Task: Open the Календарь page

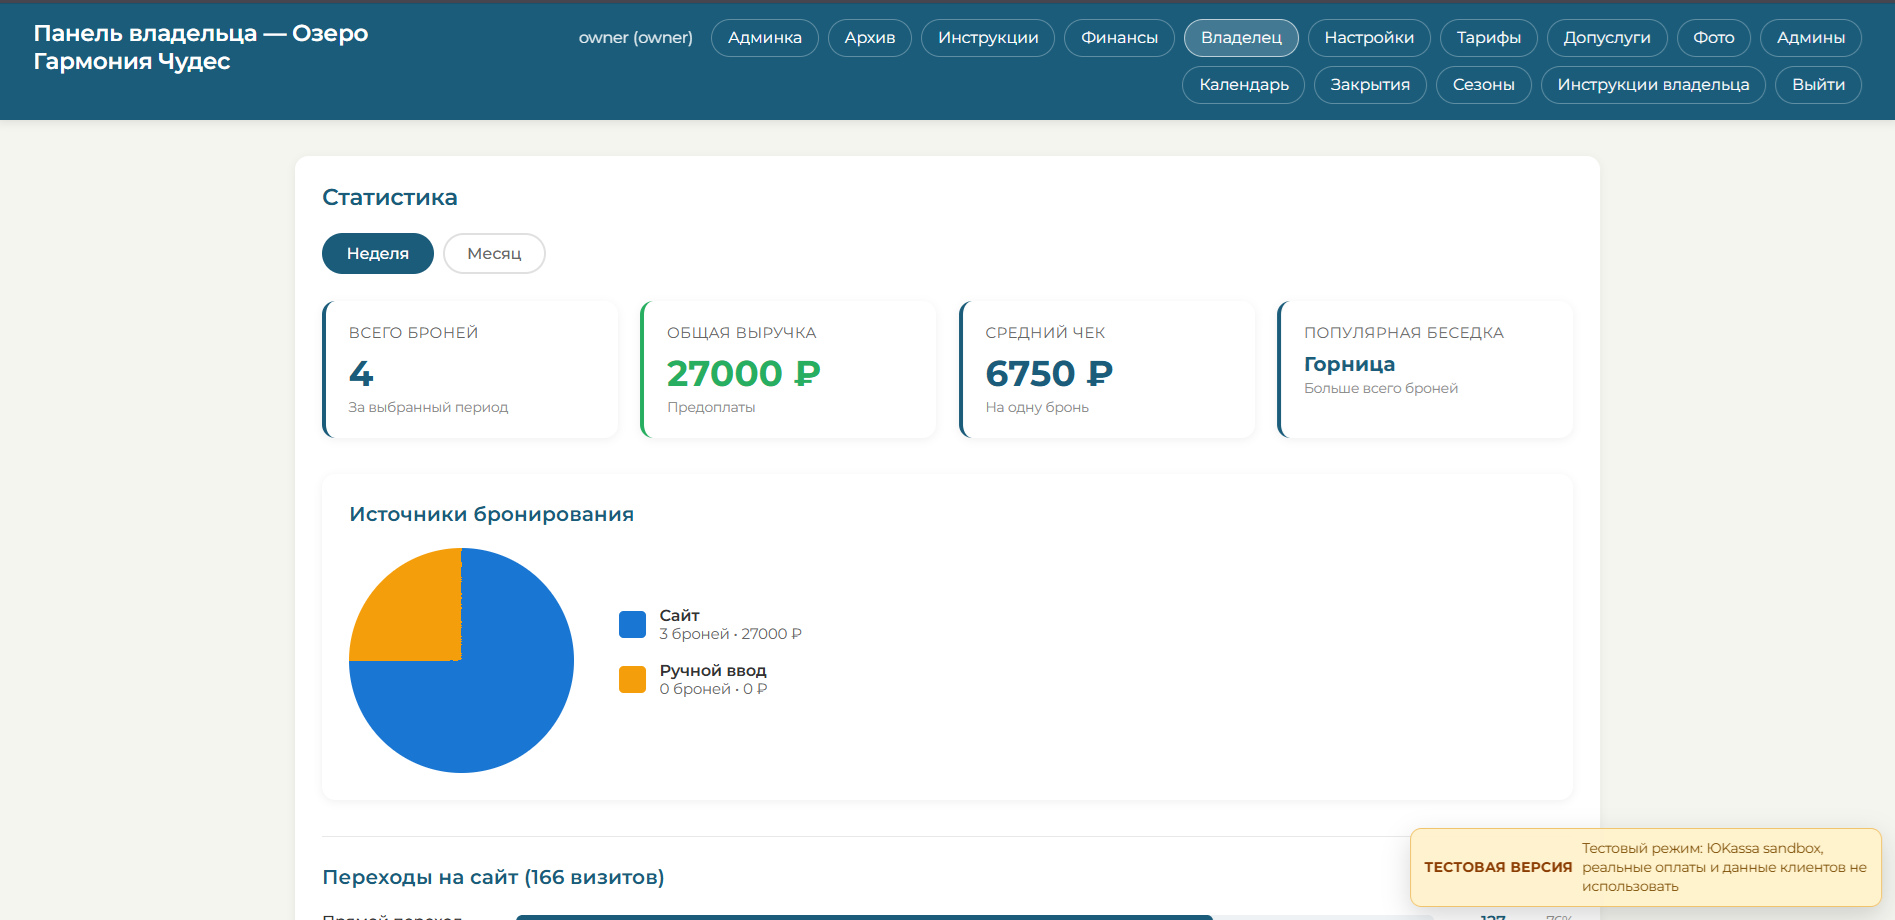Action: coord(1243,85)
